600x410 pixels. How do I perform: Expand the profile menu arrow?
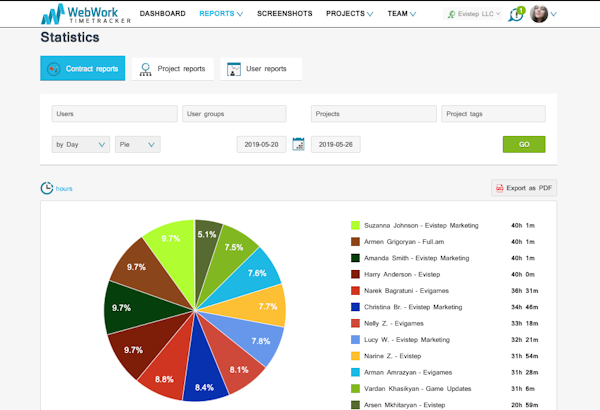(x=553, y=14)
